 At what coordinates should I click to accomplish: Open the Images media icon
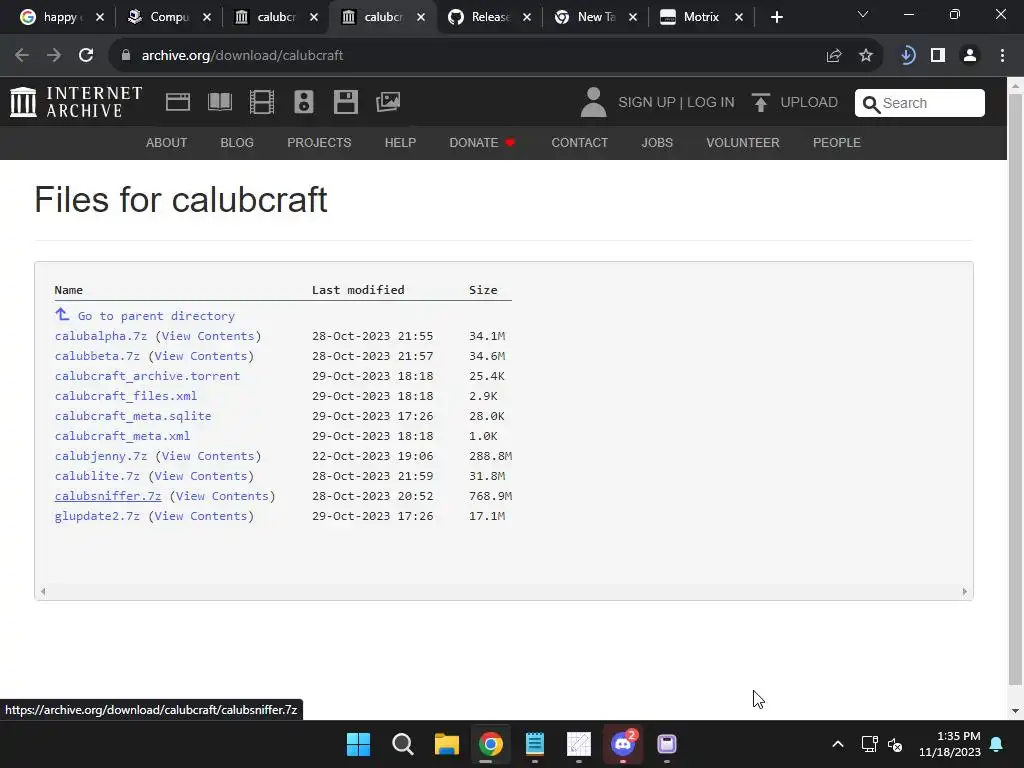tap(388, 102)
